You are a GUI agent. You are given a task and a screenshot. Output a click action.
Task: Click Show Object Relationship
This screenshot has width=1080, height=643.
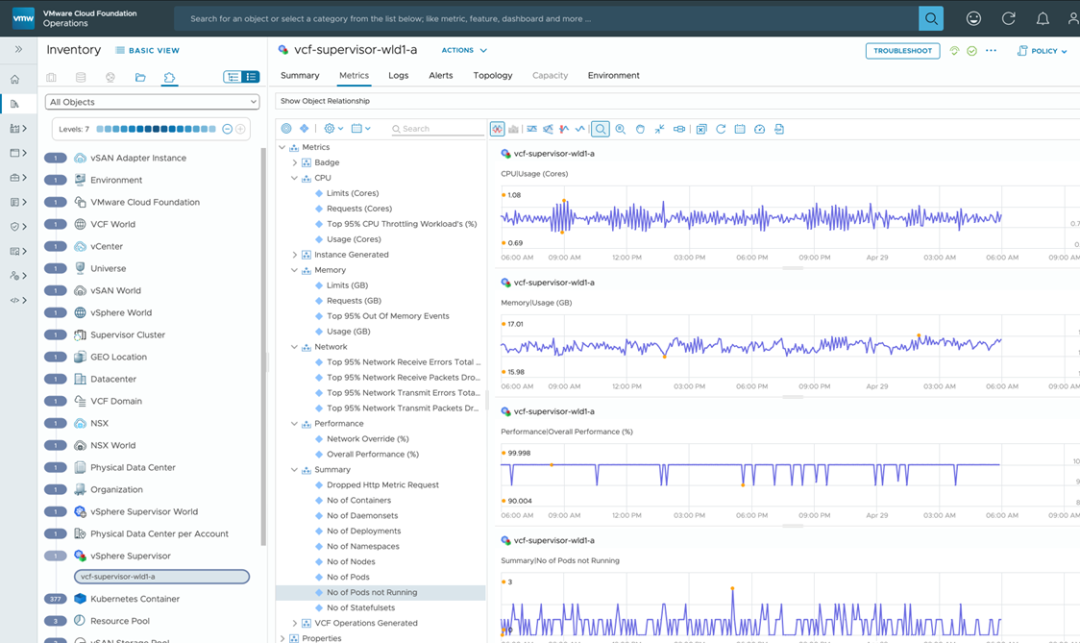pyautogui.click(x=325, y=101)
